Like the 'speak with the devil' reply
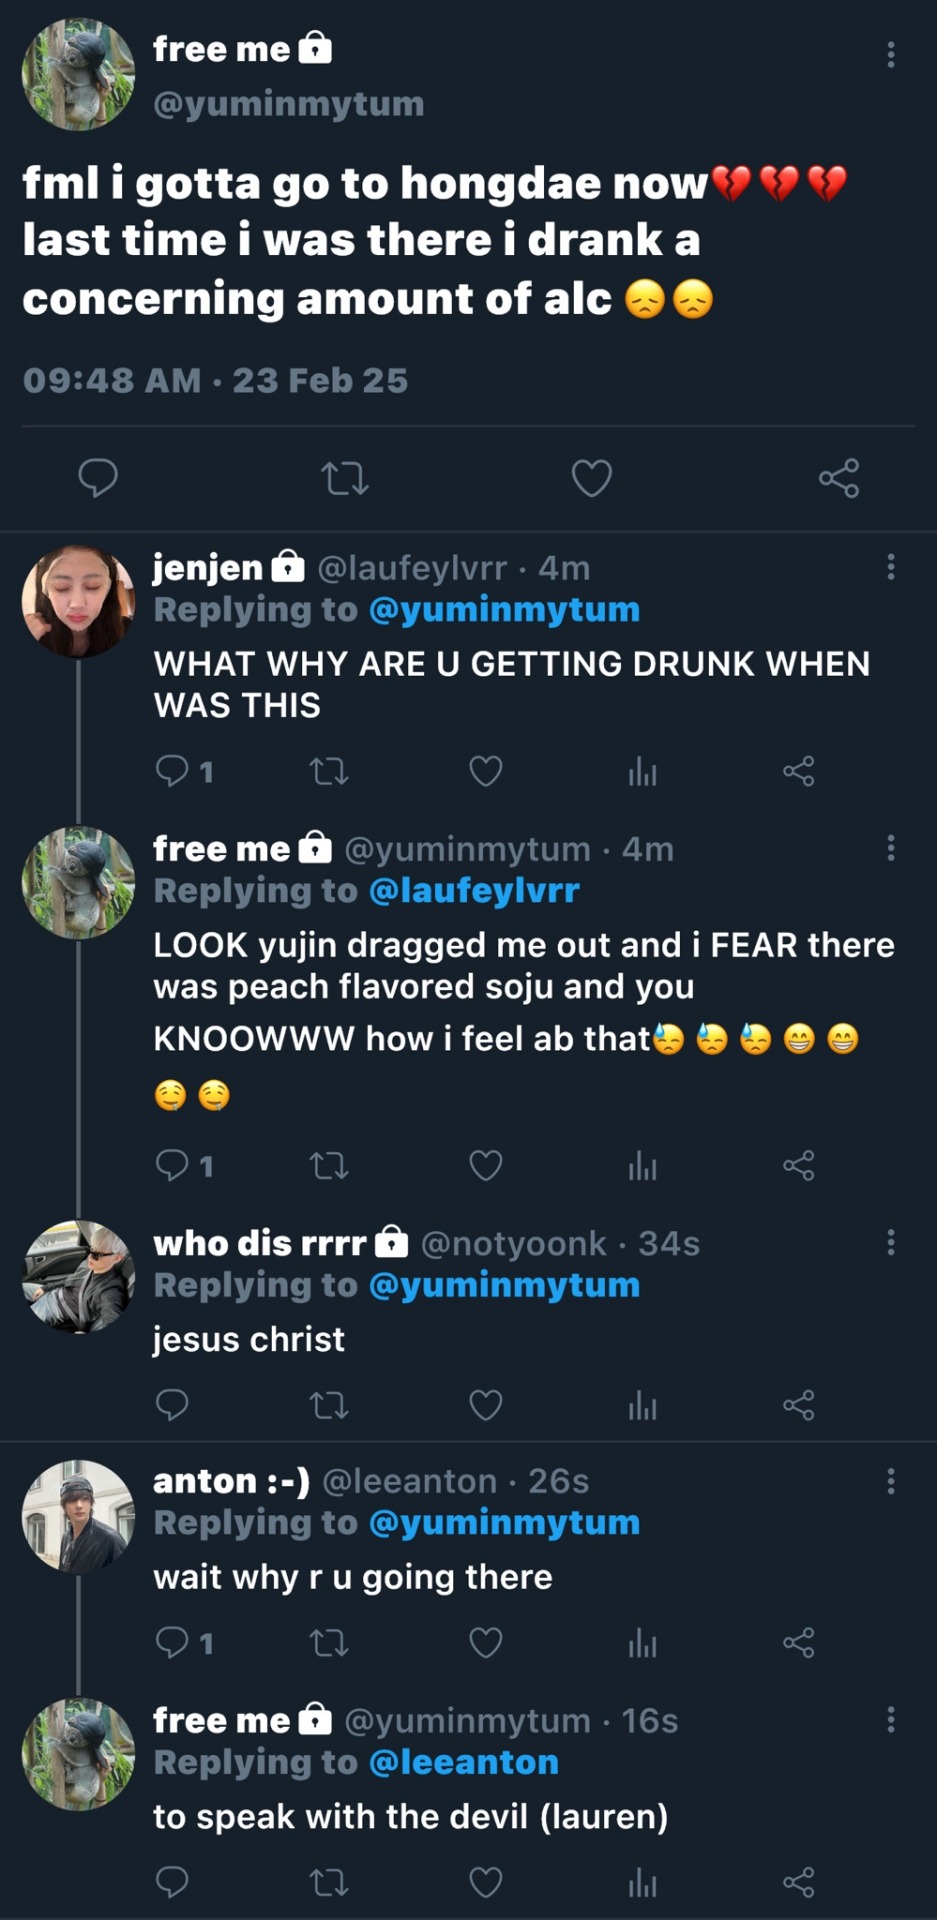The height and width of the screenshot is (1920, 937). coord(486,1883)
